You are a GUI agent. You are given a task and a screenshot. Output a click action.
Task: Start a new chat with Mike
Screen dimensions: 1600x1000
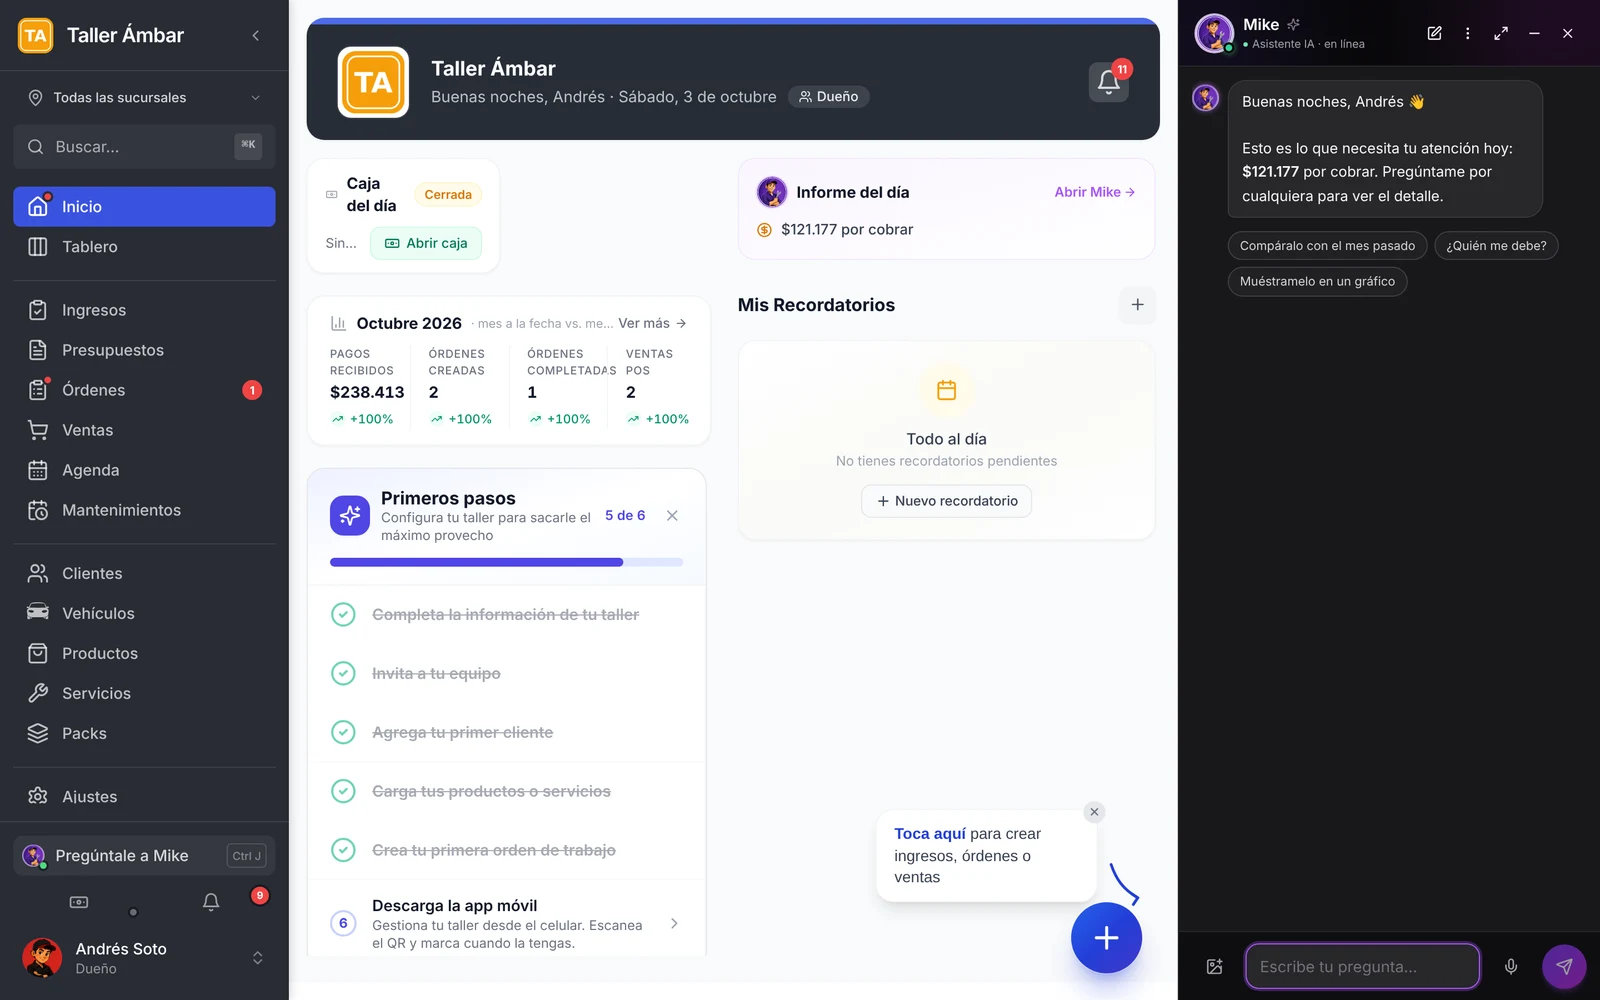[x=1434, y=33]
